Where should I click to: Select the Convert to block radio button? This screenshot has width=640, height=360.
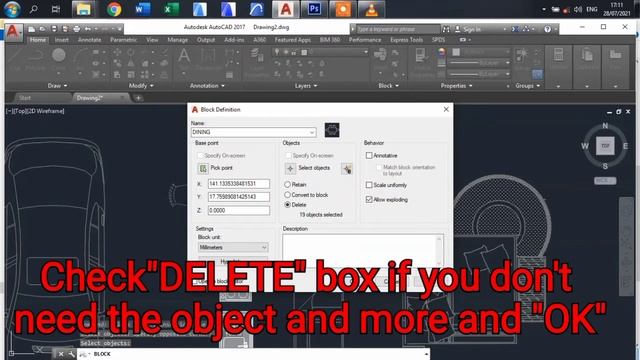click(x=287, y=195)
